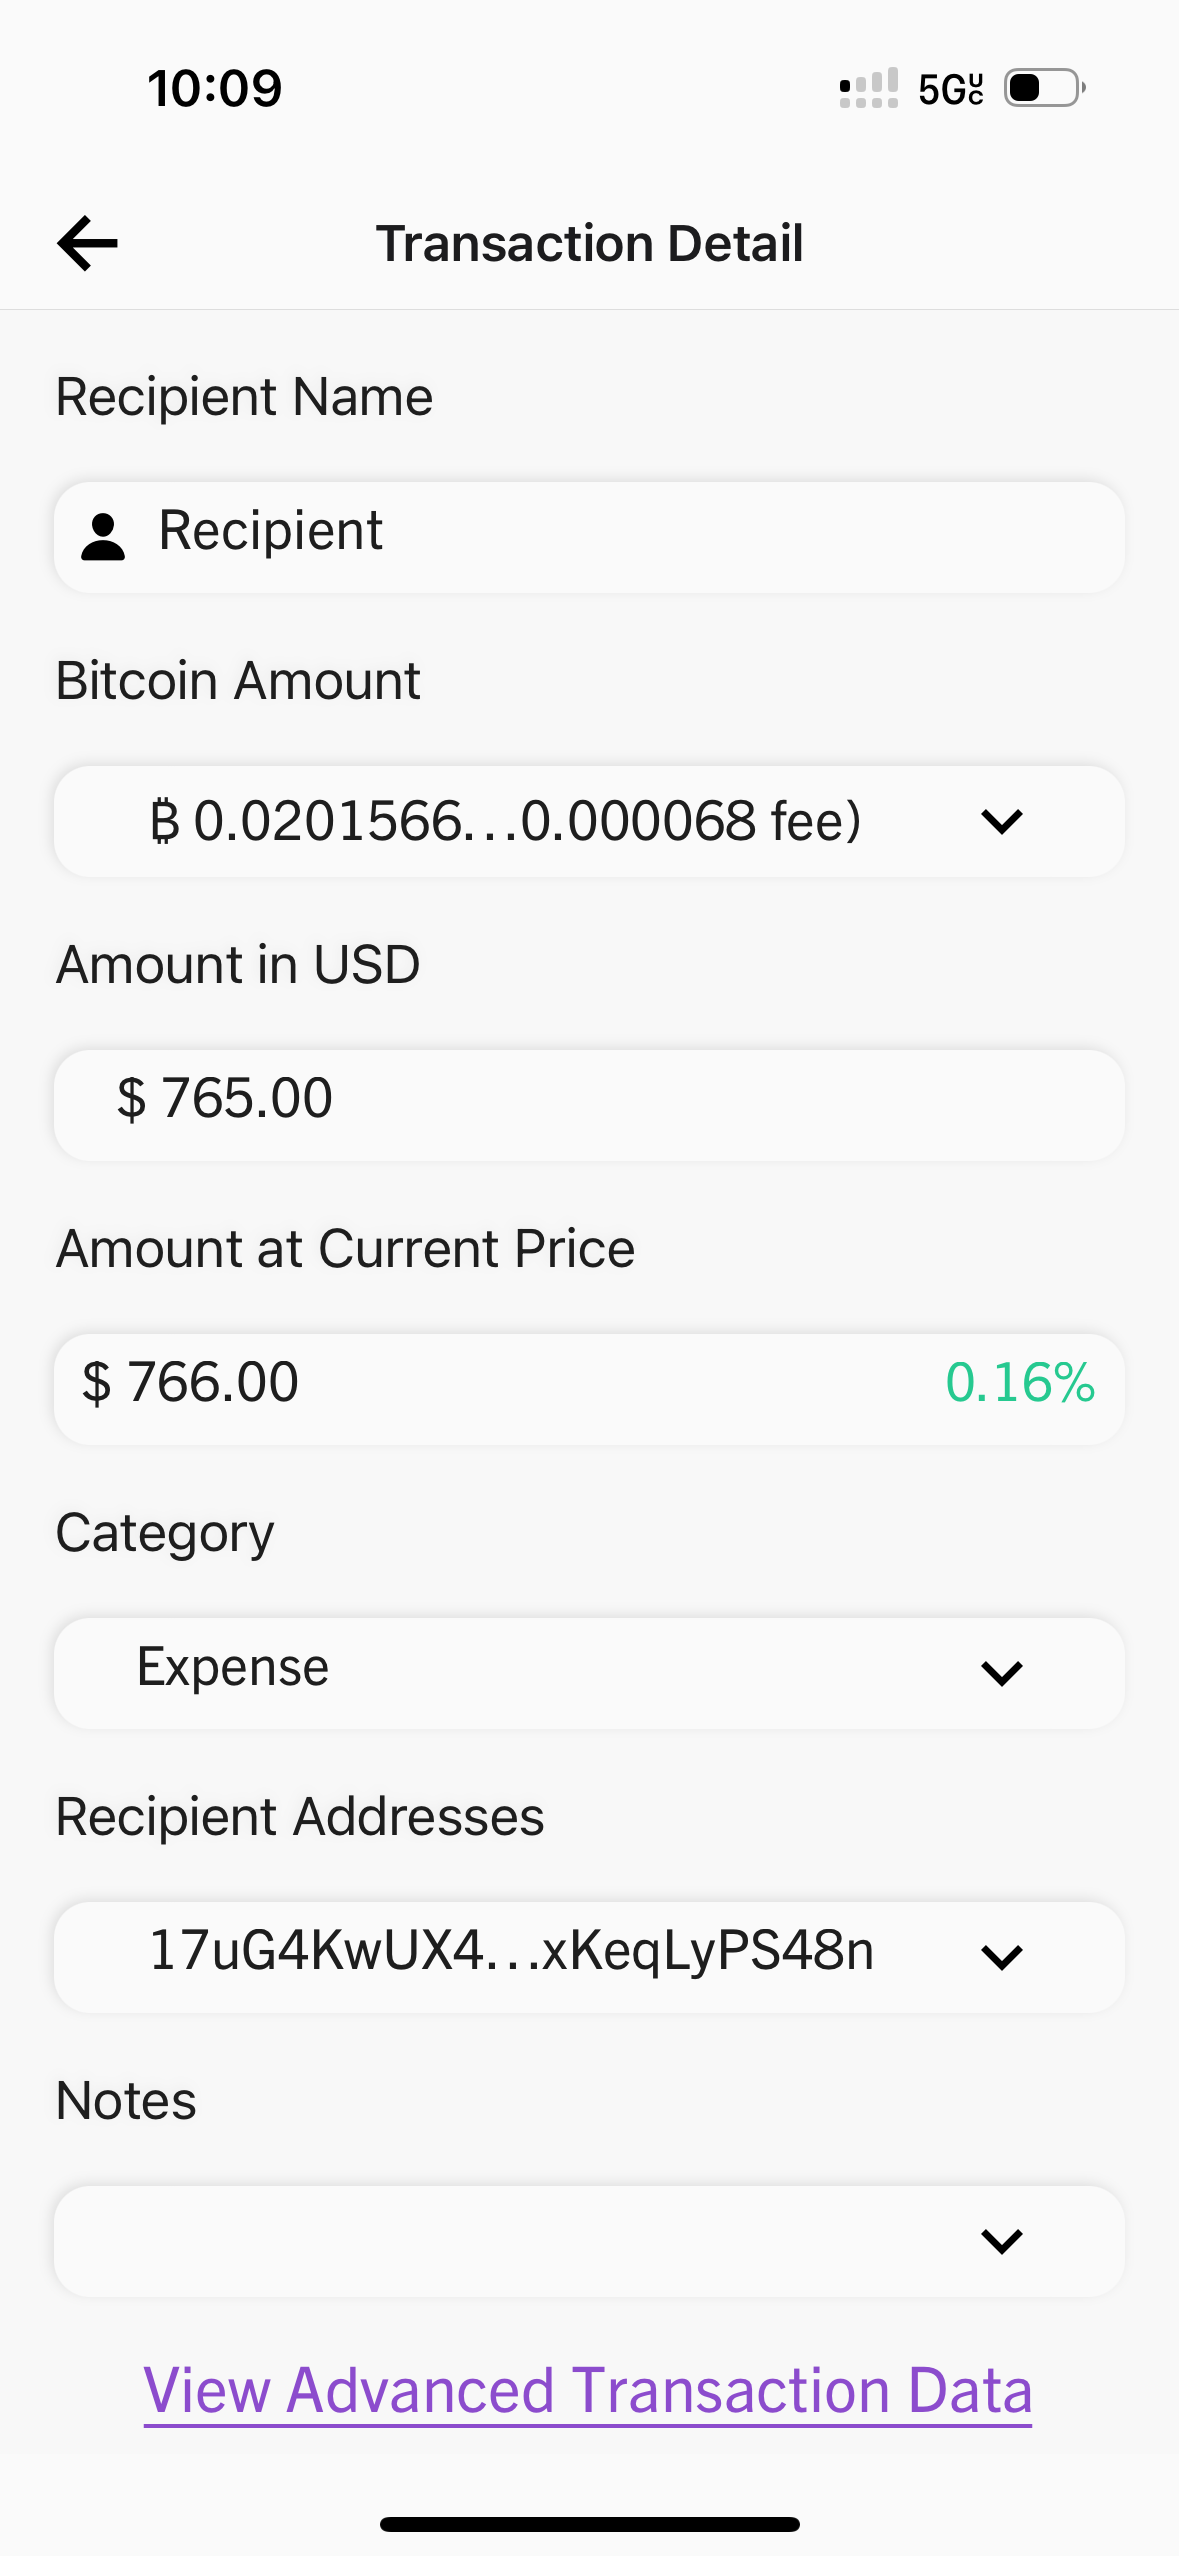Expand the Notes field chevron
This screenshot has height=2556, width=1179.
1001,2241
